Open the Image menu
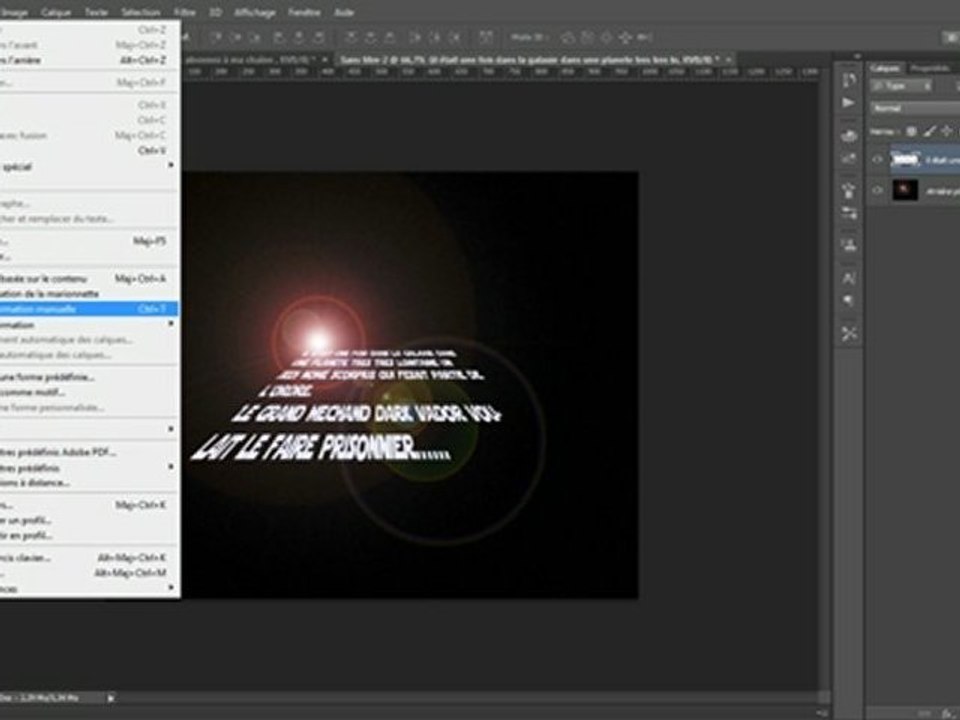The width and height of the screenshot is (960, 720). pos(14,12)
